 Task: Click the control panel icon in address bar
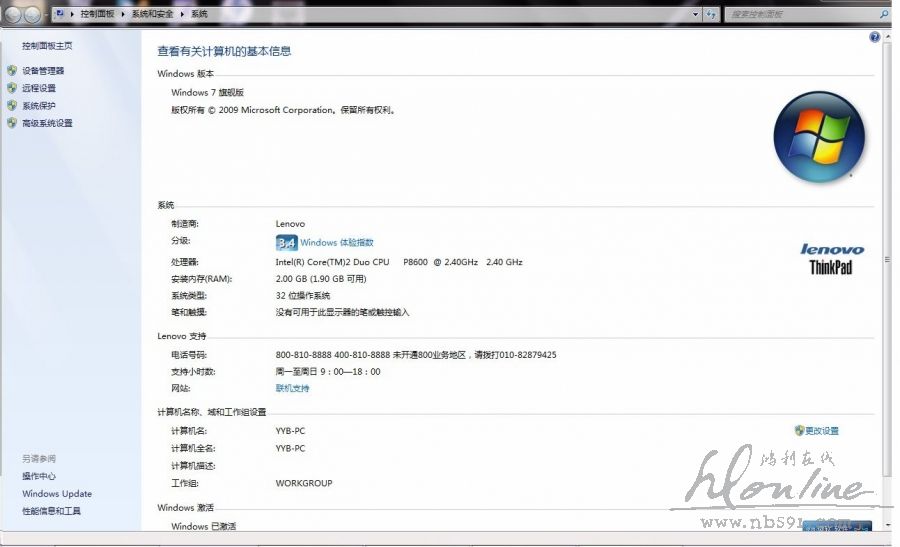click(60, 14)
